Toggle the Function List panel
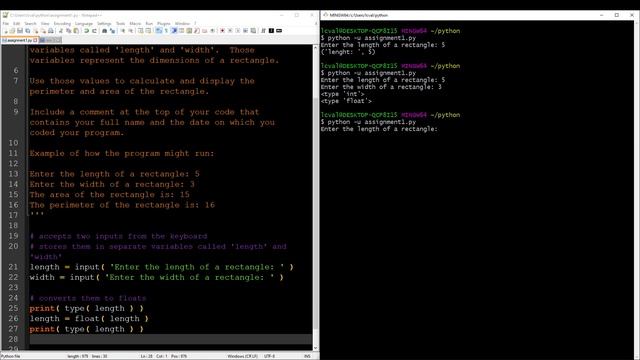Image resolution: width=640 pixels, height=360 pixels. coord(197,31)
